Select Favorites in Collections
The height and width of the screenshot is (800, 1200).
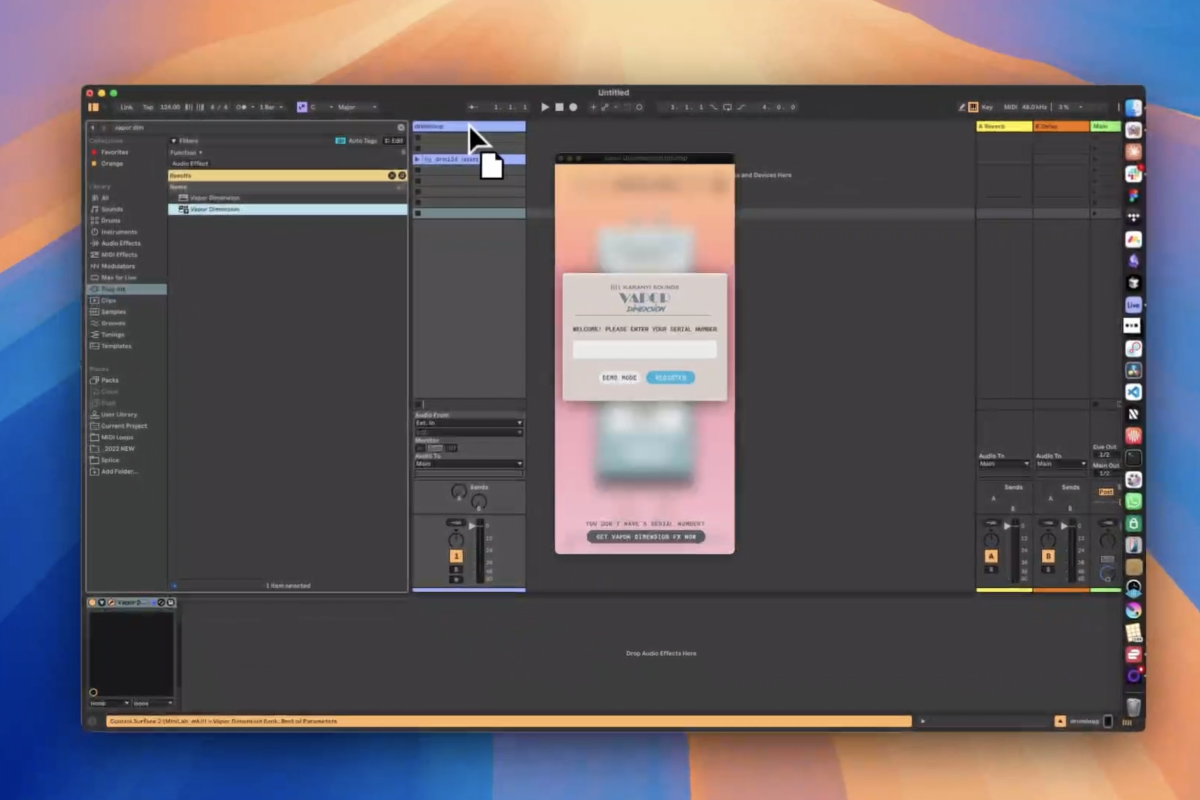tap(114, 152)
